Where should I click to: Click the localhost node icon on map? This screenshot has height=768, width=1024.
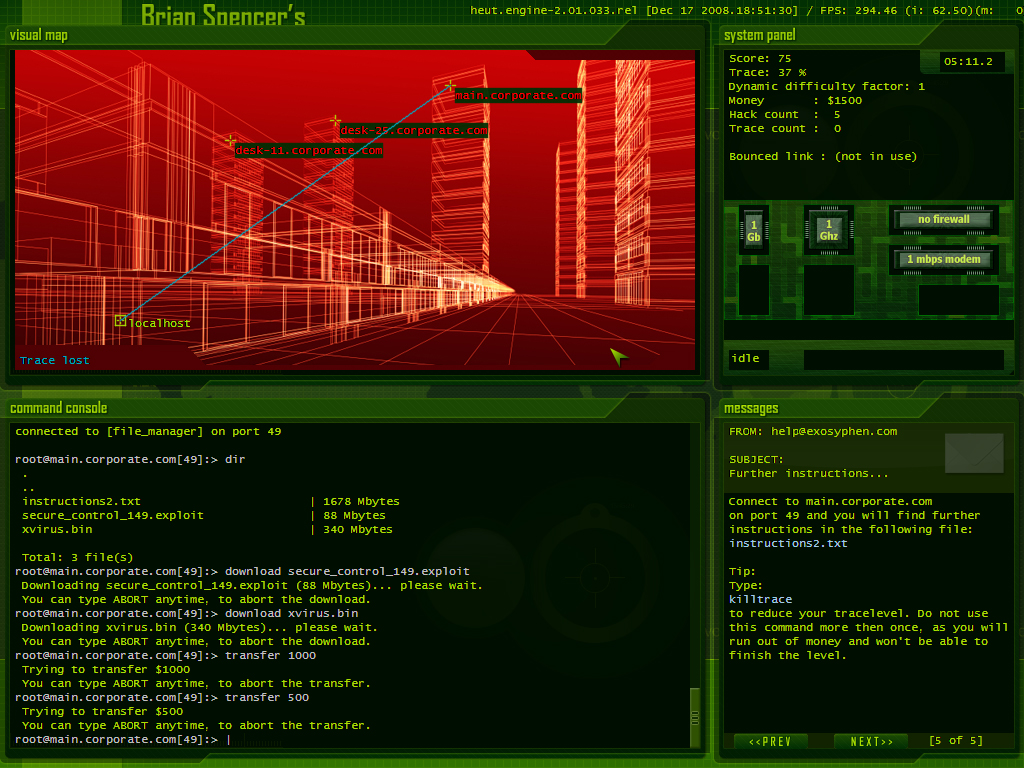121,320
